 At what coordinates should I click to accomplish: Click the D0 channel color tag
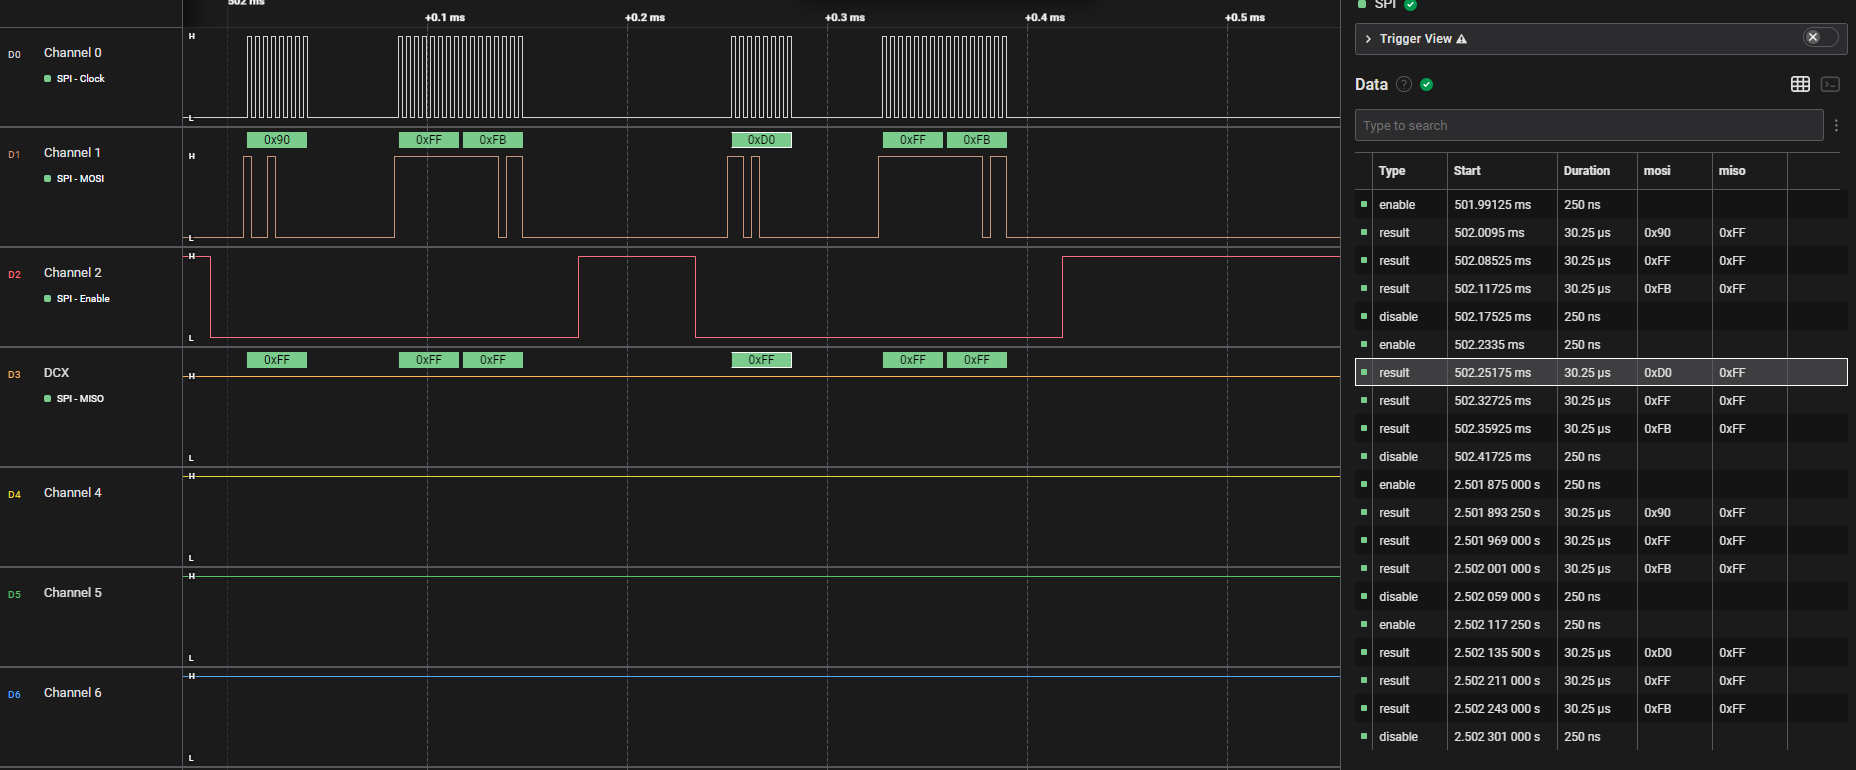coord(14,55)
